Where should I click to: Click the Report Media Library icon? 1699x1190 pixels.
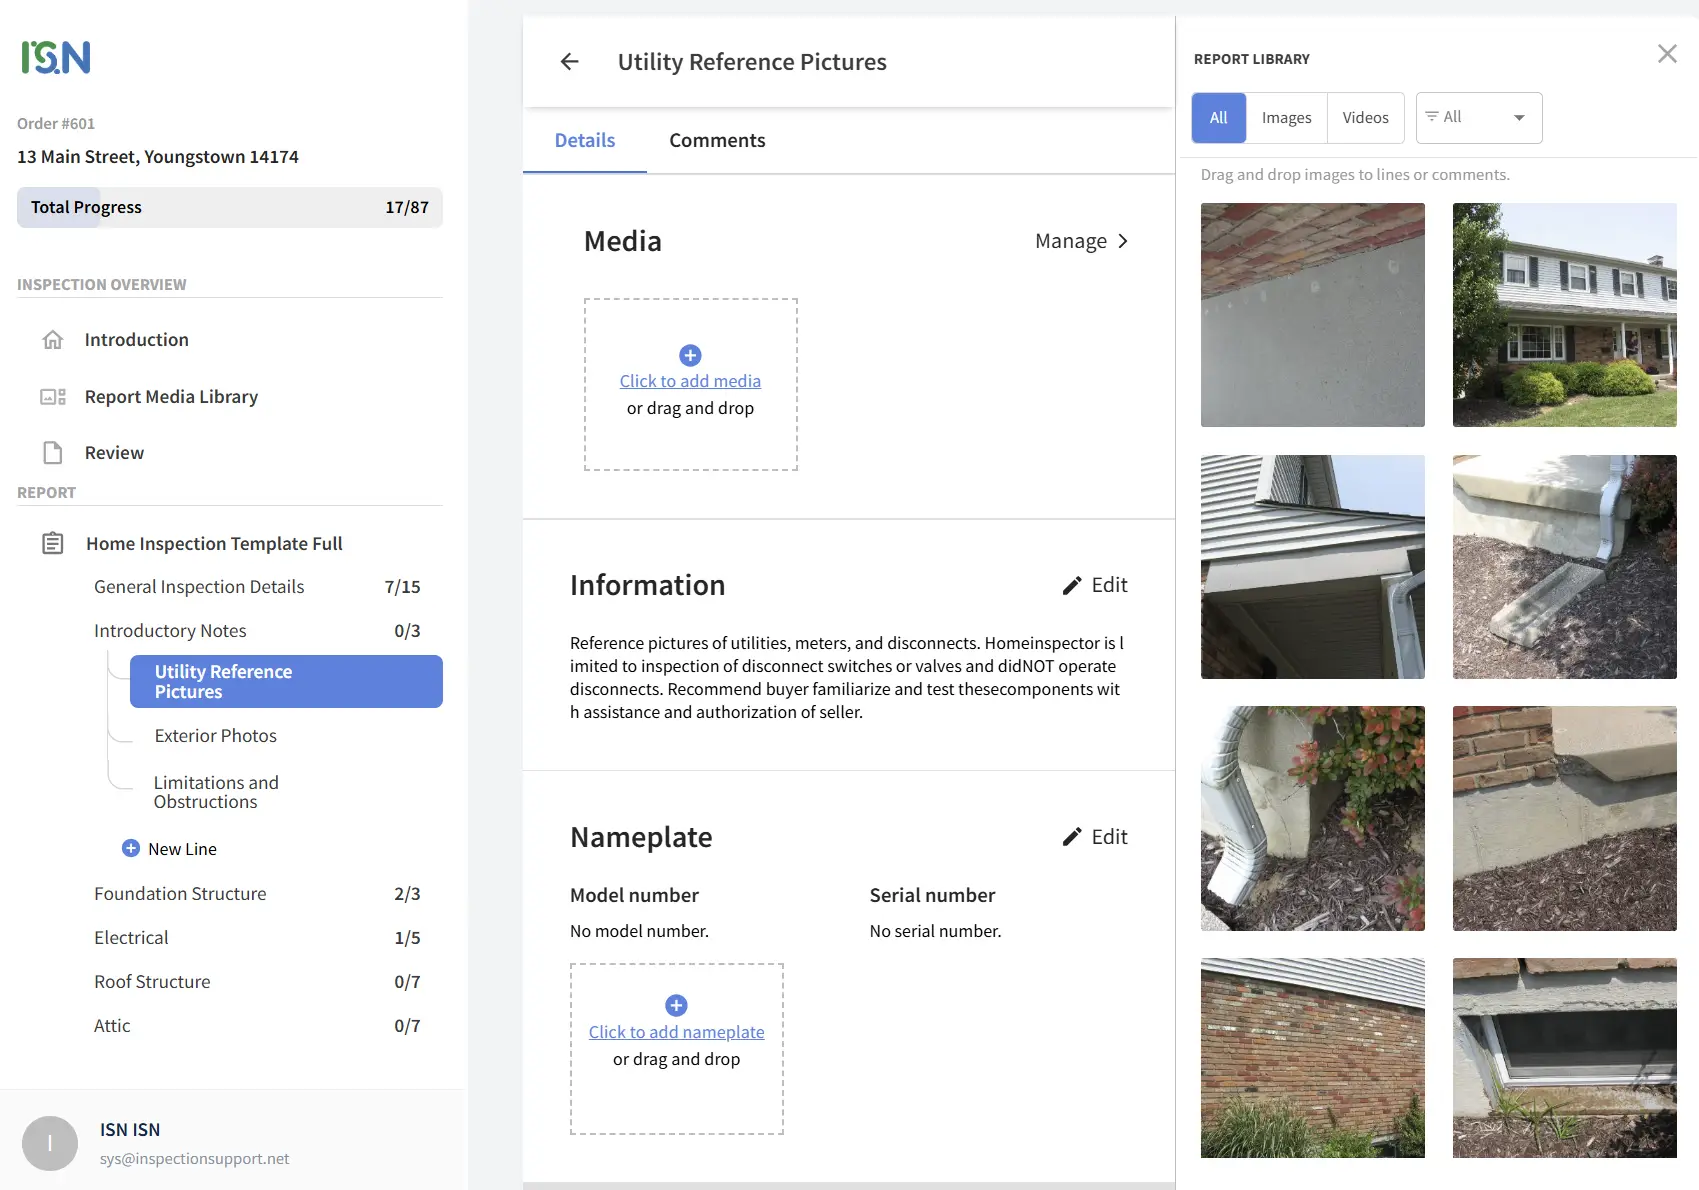pyautogui.click(x=53, y=397)
